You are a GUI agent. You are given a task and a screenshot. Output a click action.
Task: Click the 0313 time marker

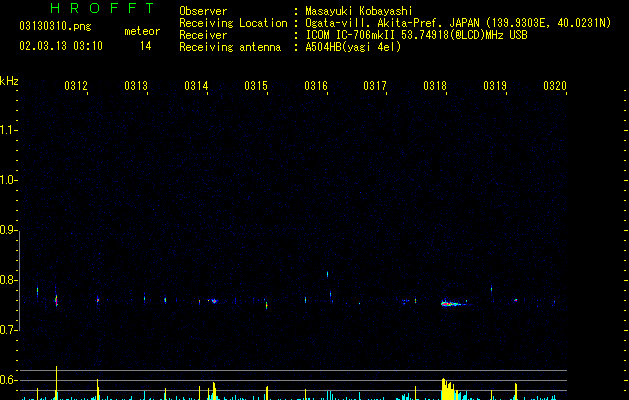point(136,86)
